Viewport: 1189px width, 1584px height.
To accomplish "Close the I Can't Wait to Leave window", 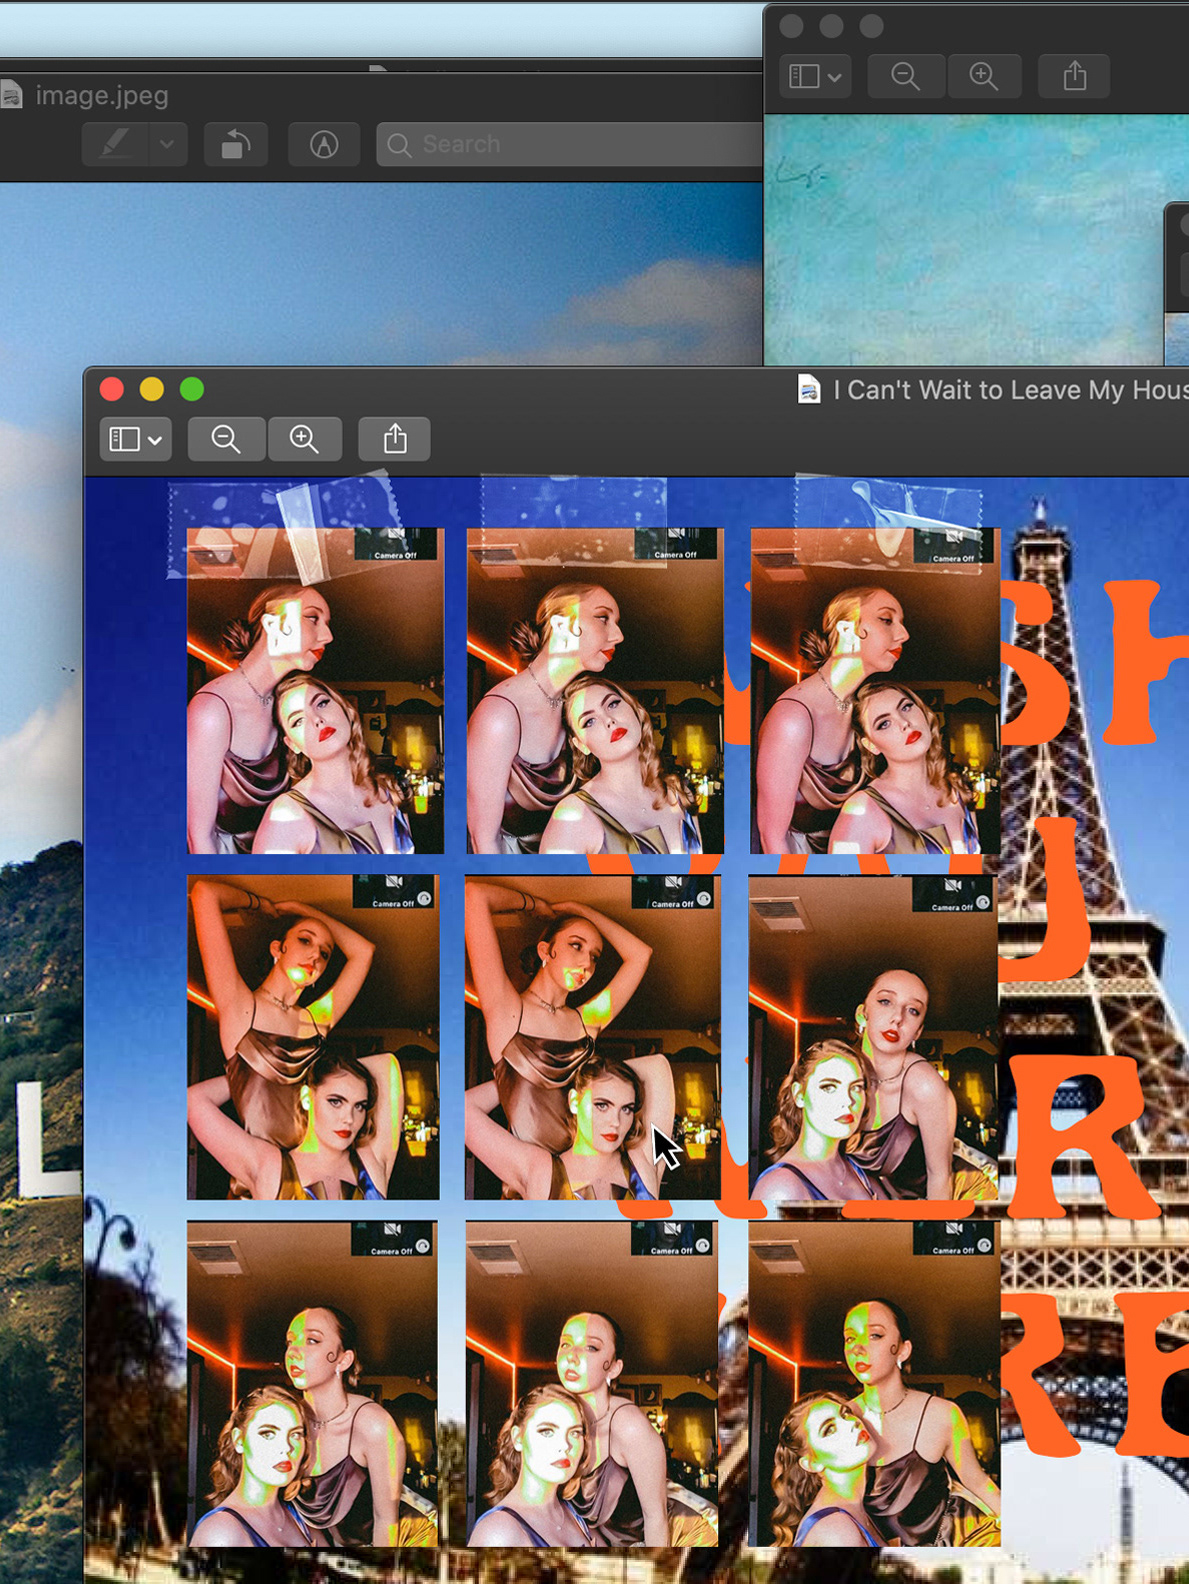I will tap(112, 389).
